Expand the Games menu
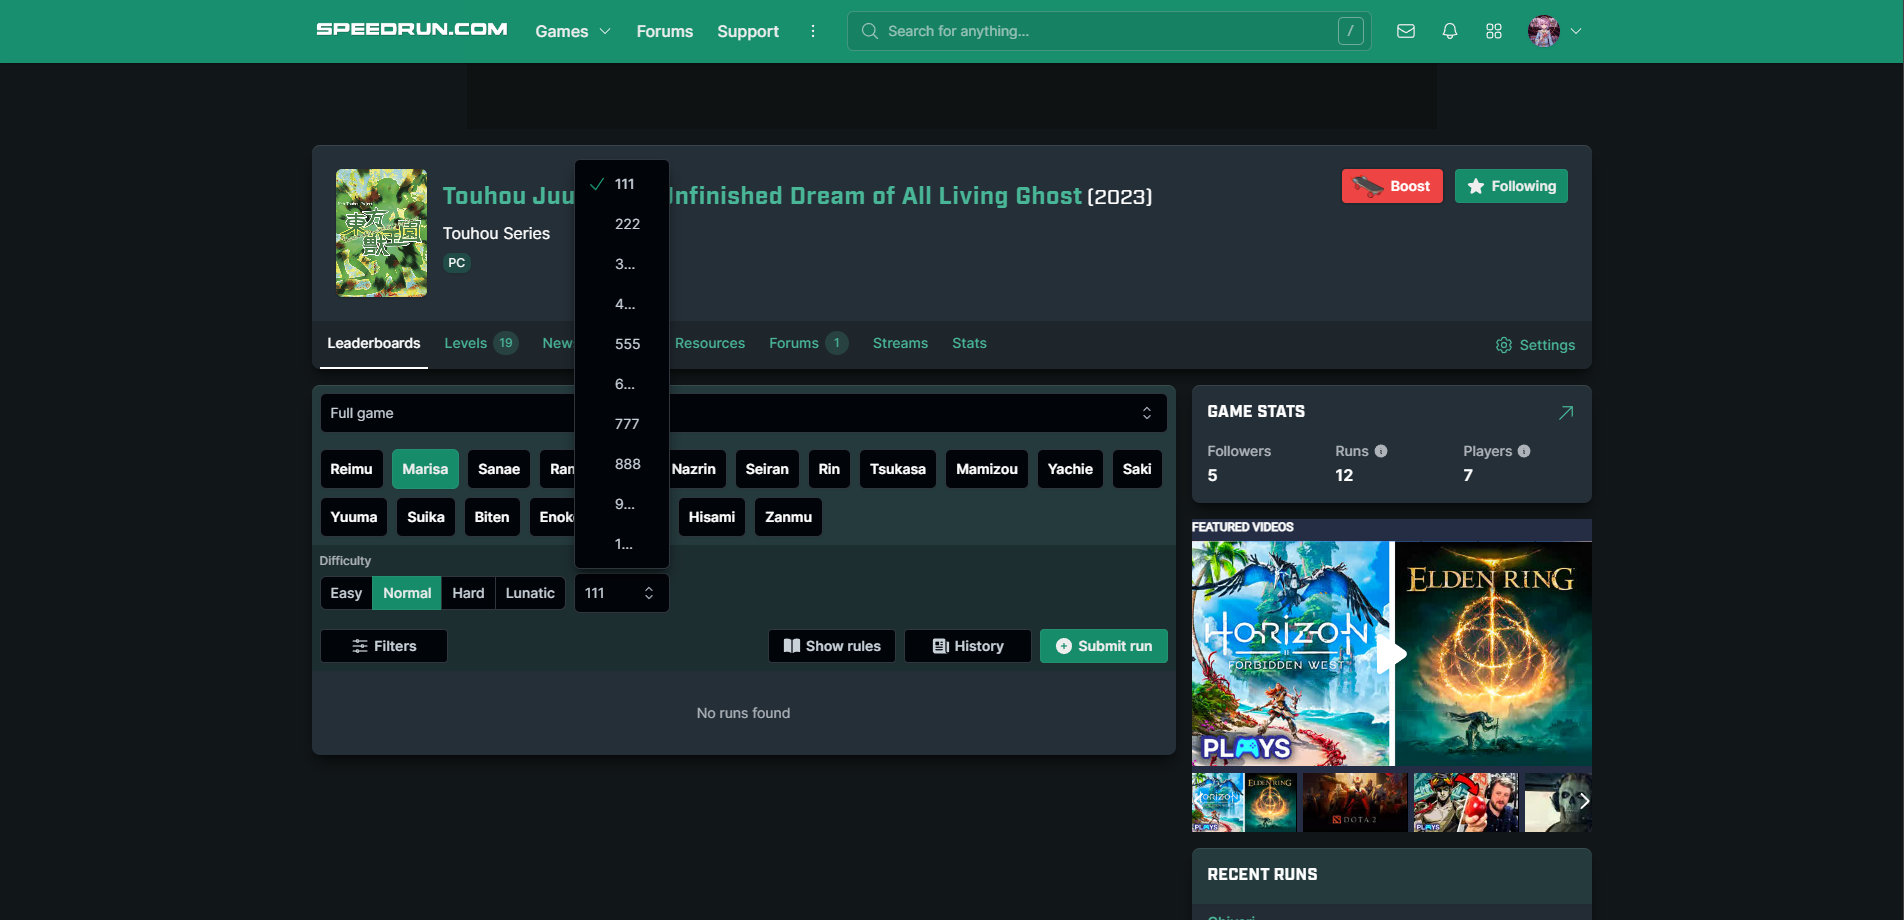 (x=573, y=31)
